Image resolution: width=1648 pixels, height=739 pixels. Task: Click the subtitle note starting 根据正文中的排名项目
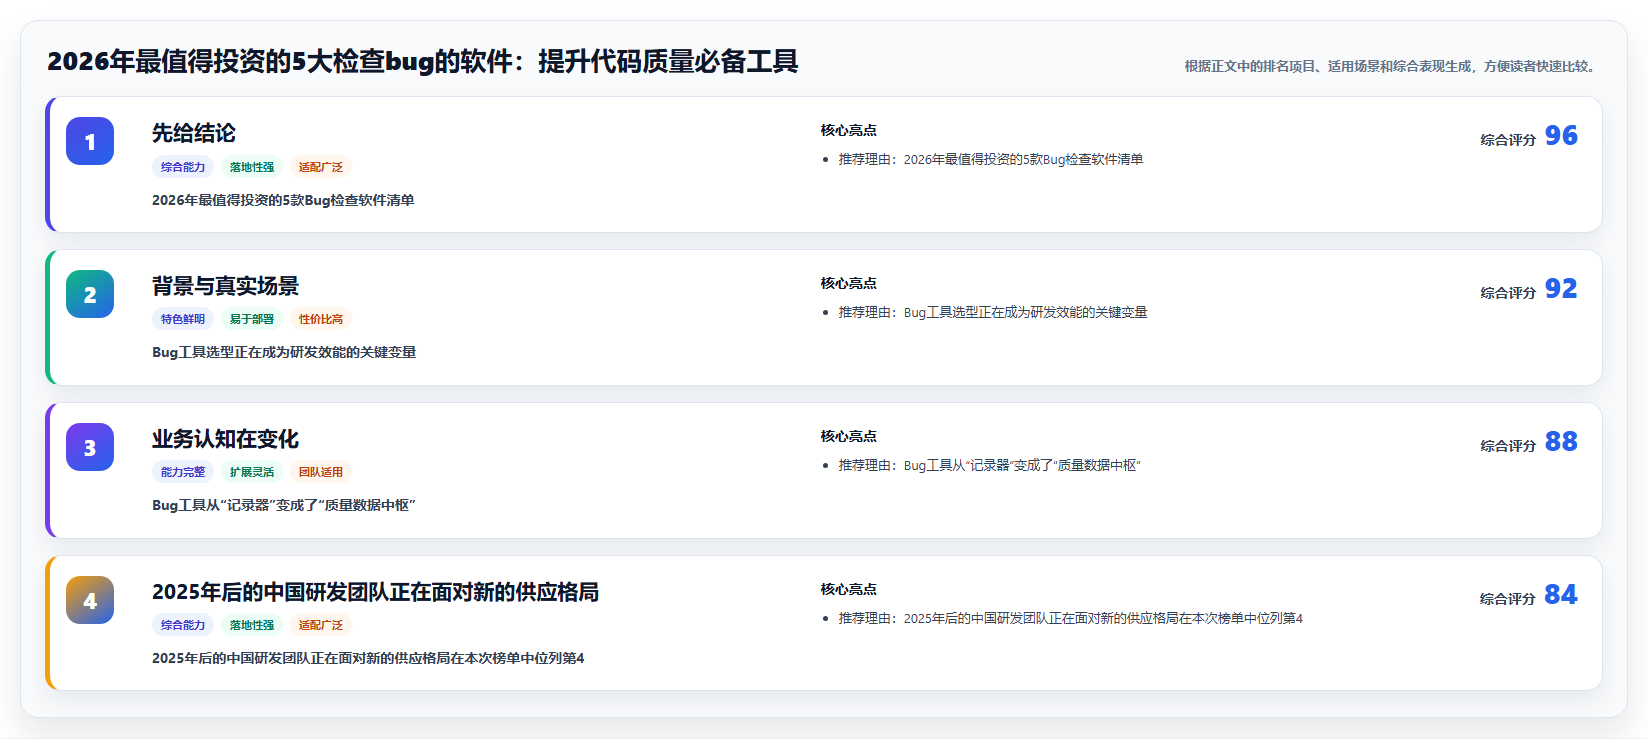[x=1391, y=66]
